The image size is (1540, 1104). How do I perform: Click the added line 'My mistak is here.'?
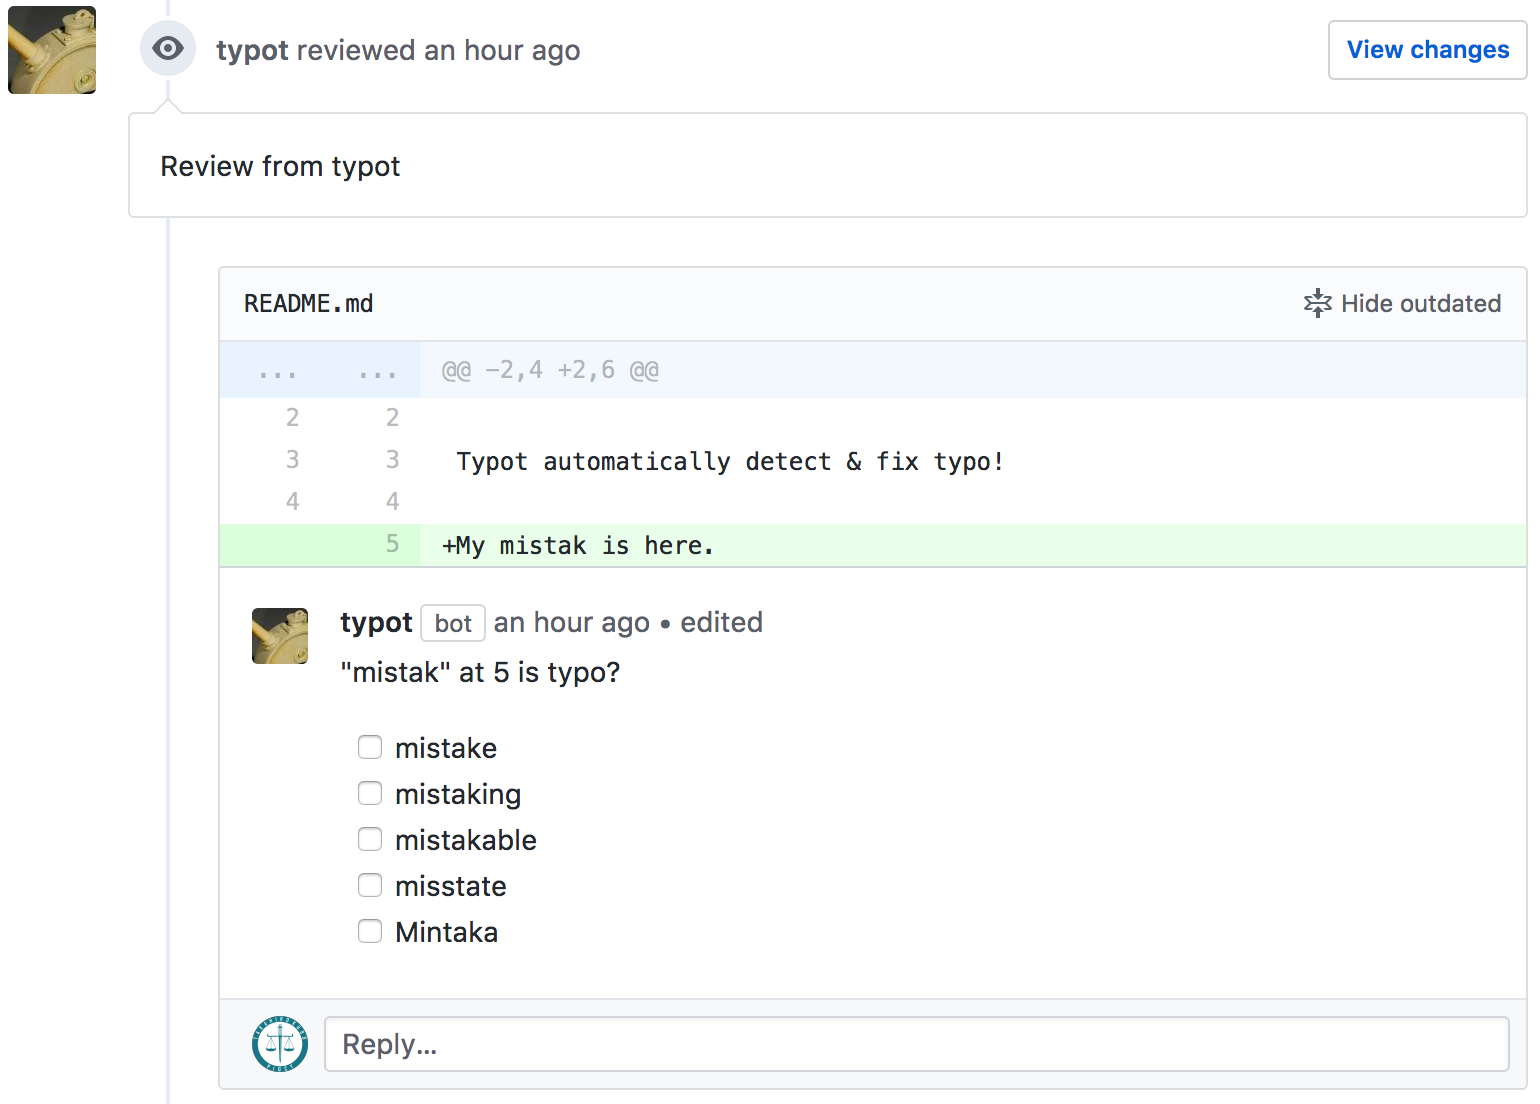coord(578,545)
